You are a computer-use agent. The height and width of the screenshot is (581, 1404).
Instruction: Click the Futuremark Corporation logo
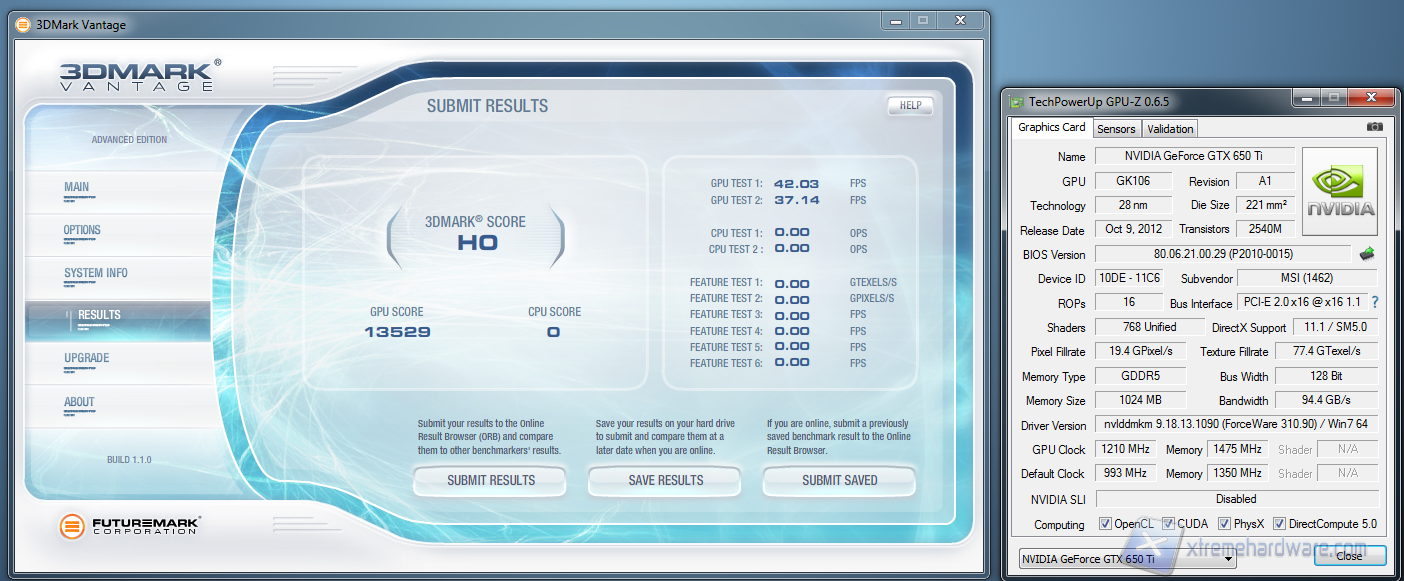pyautogui.click(x=130, y=526)
